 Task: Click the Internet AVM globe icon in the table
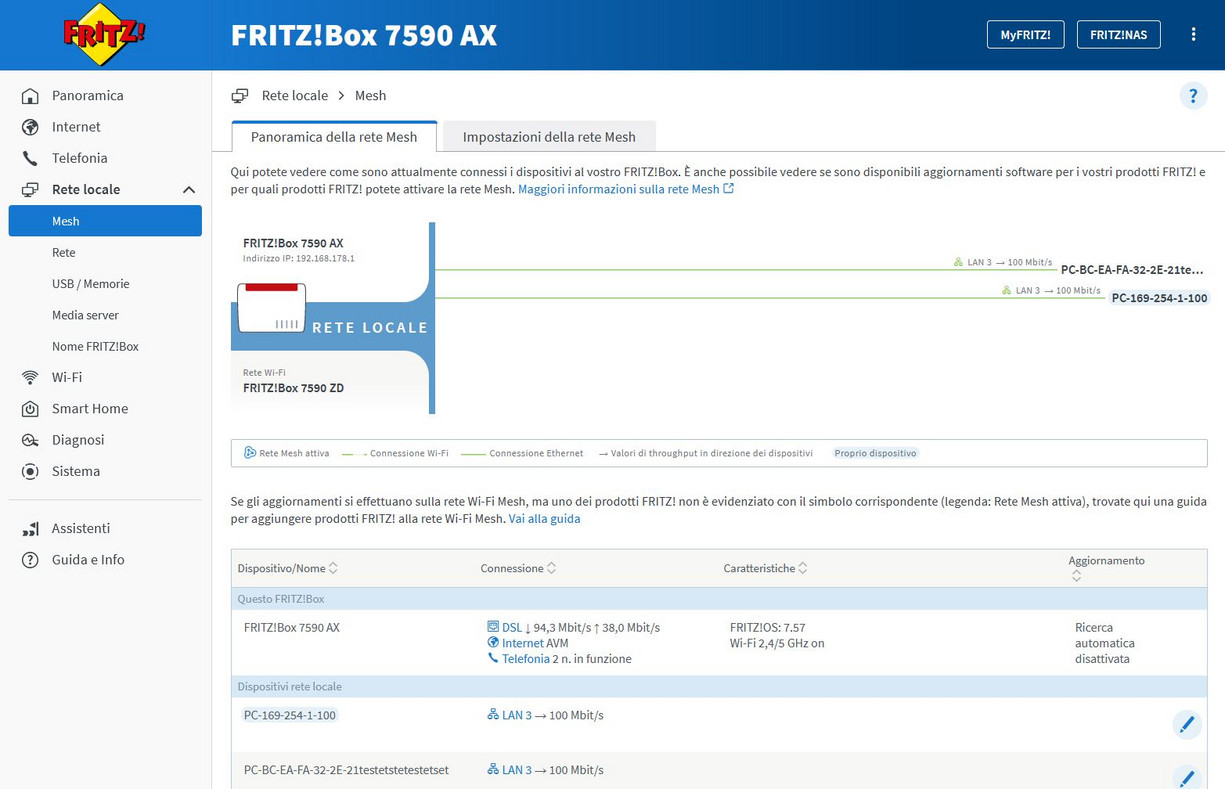coord(493,643)
